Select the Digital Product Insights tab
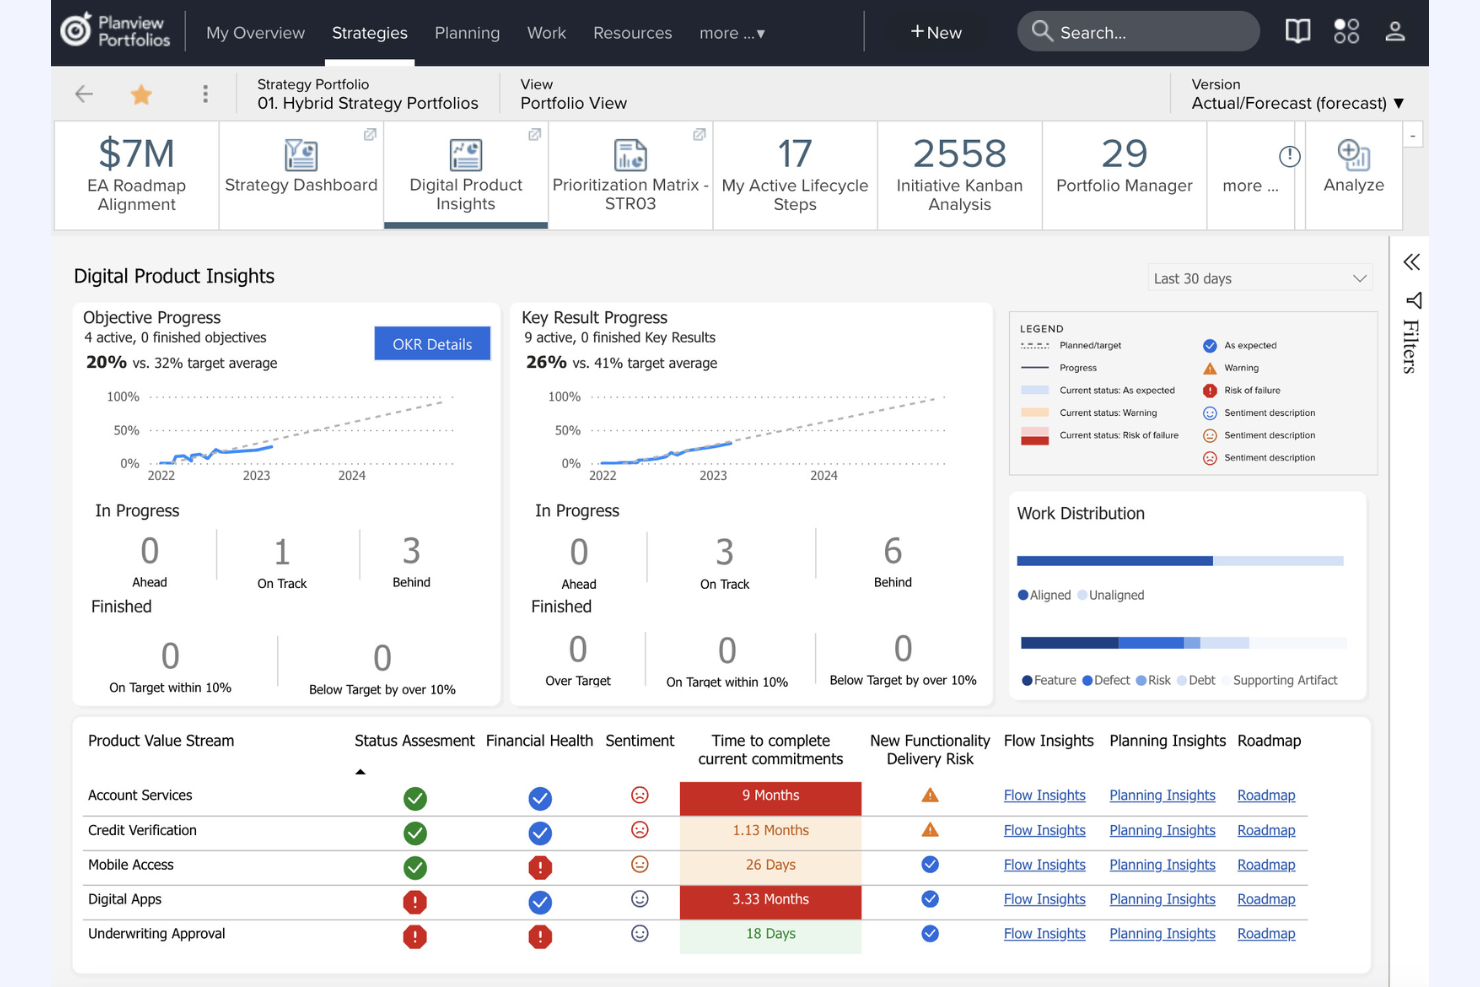 coord(466,176)
